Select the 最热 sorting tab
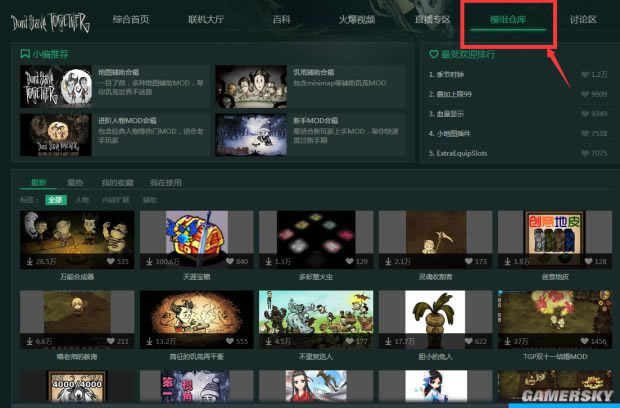This screenshot has width=620, height=408. [75, 183]
